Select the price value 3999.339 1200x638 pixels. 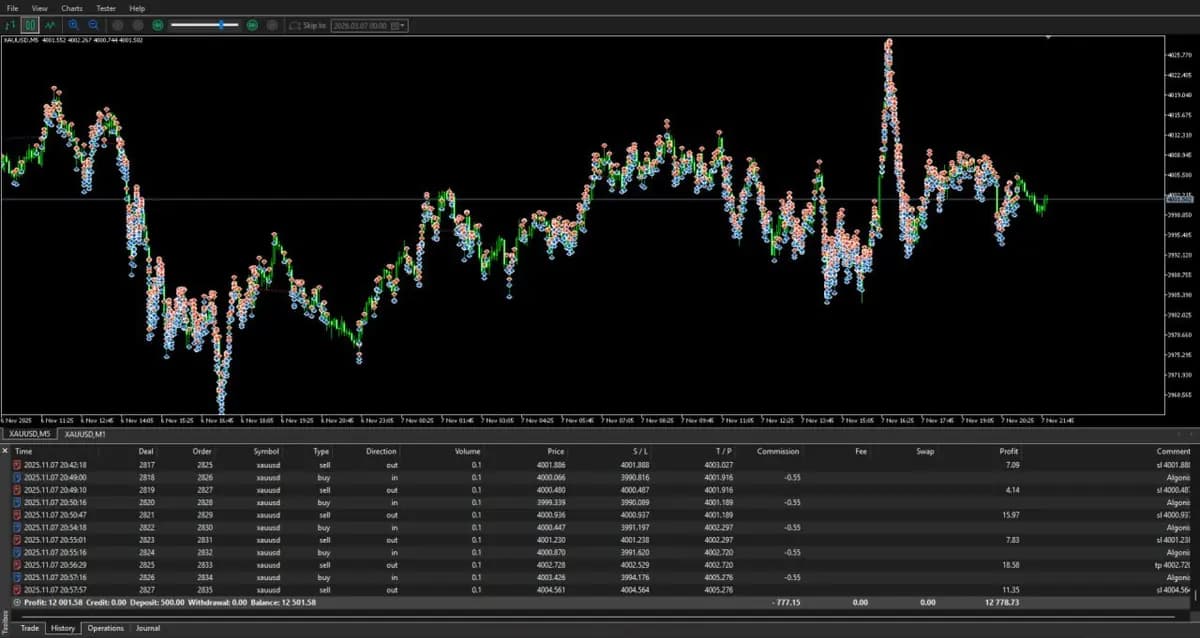tap(551, 502)
